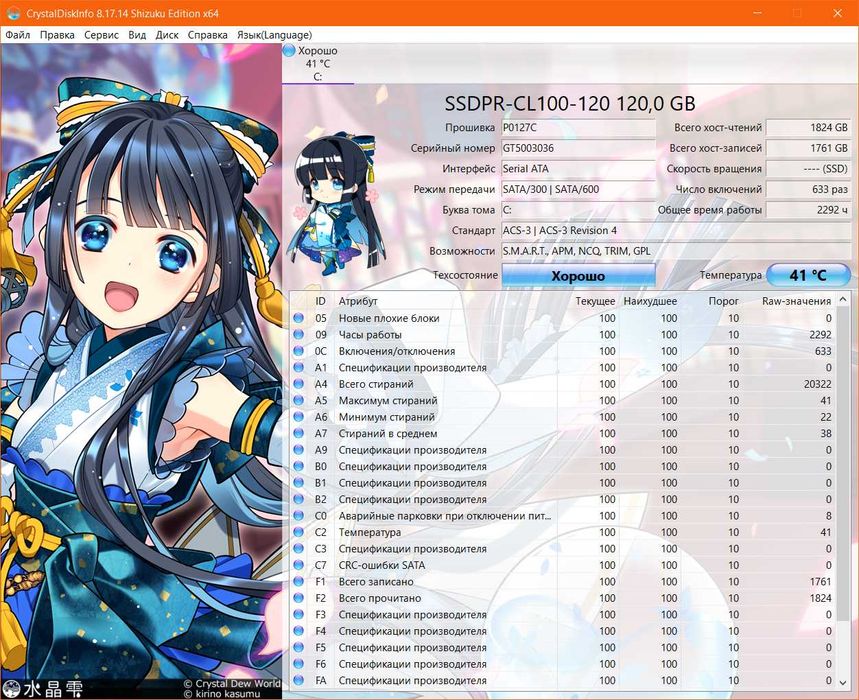
Task: Click the Стандарт field ACS-3 Revision 4
Action: point(676,231)
